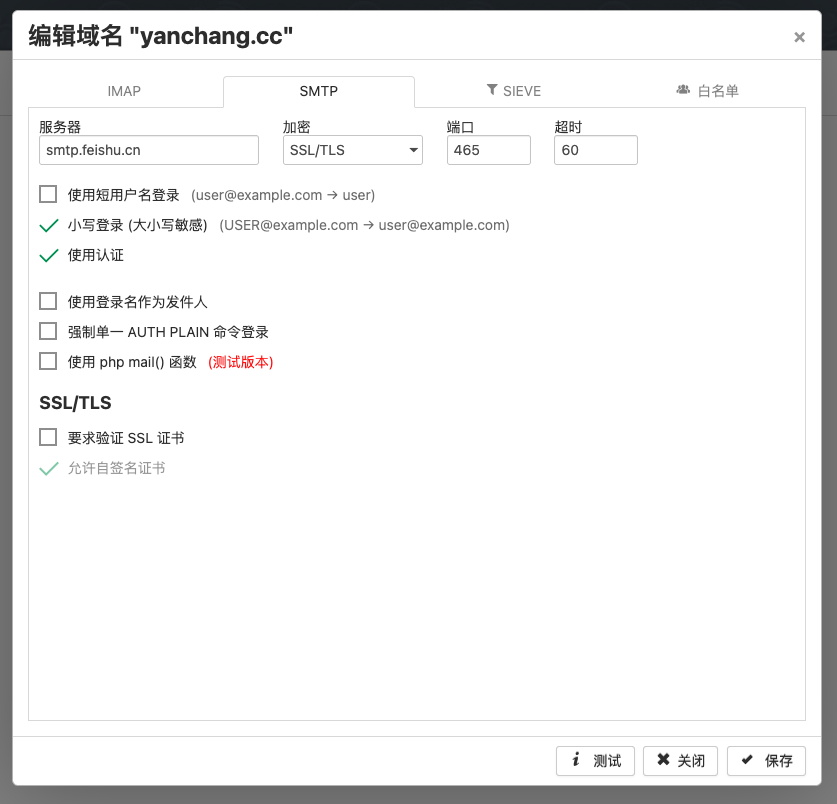Click the X icon on 关闭 button
Viewport: 837px width, 804px height.
(x=663, y=761)
